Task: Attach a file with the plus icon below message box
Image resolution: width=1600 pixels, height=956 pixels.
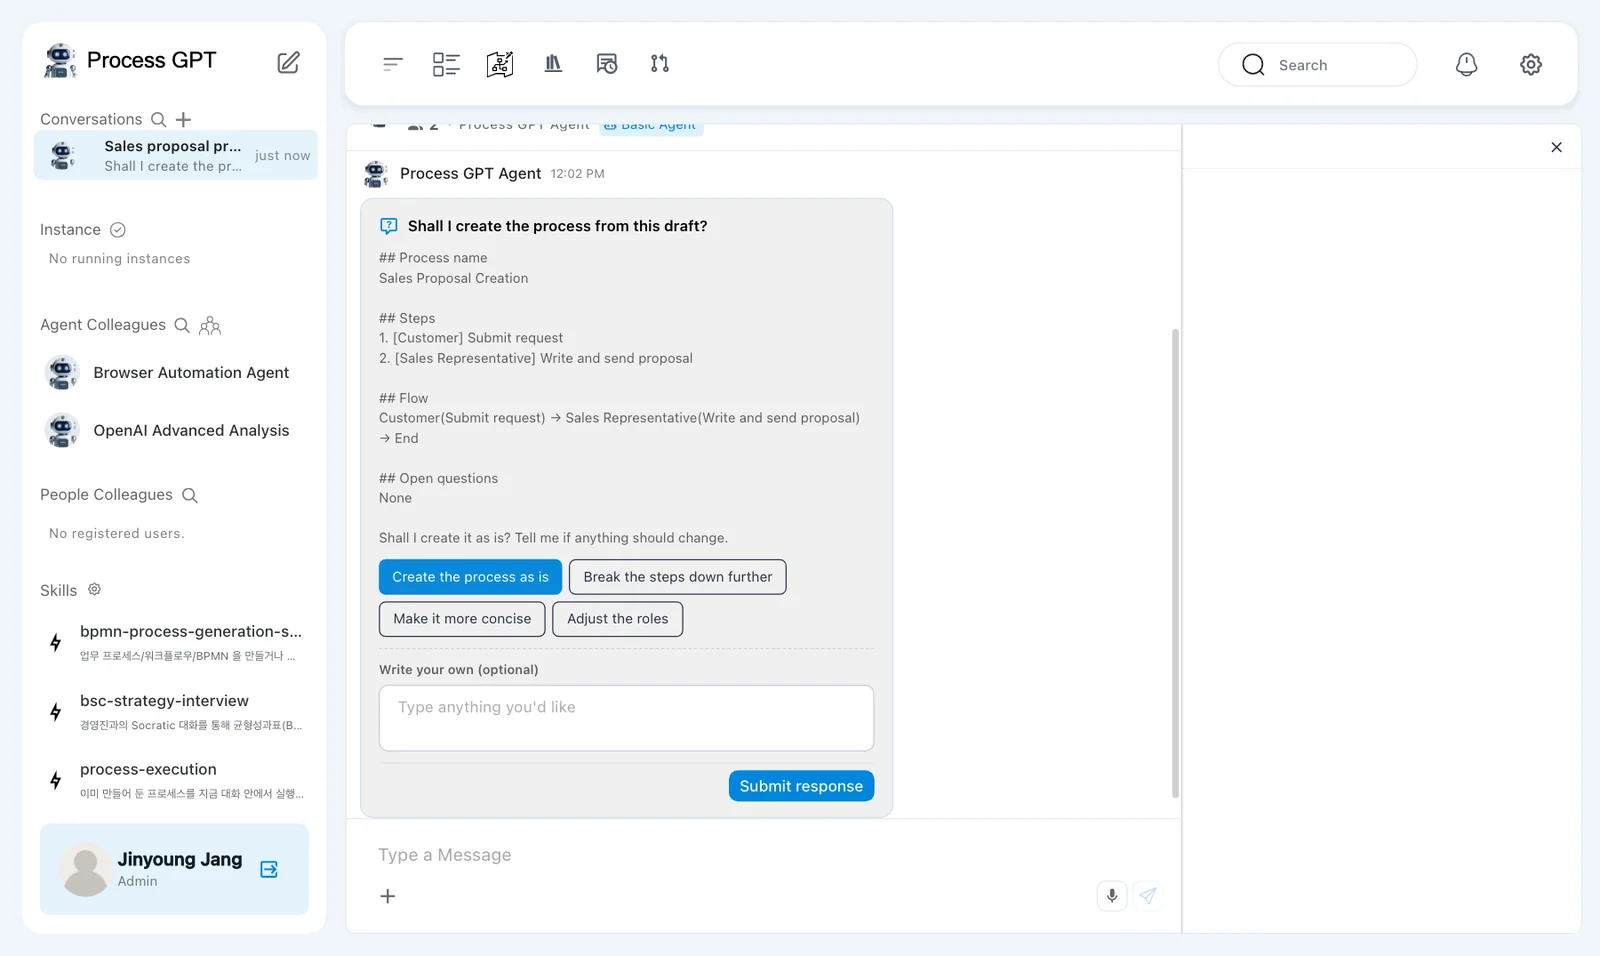Action: pyautogui.click(x=388, y=897)
